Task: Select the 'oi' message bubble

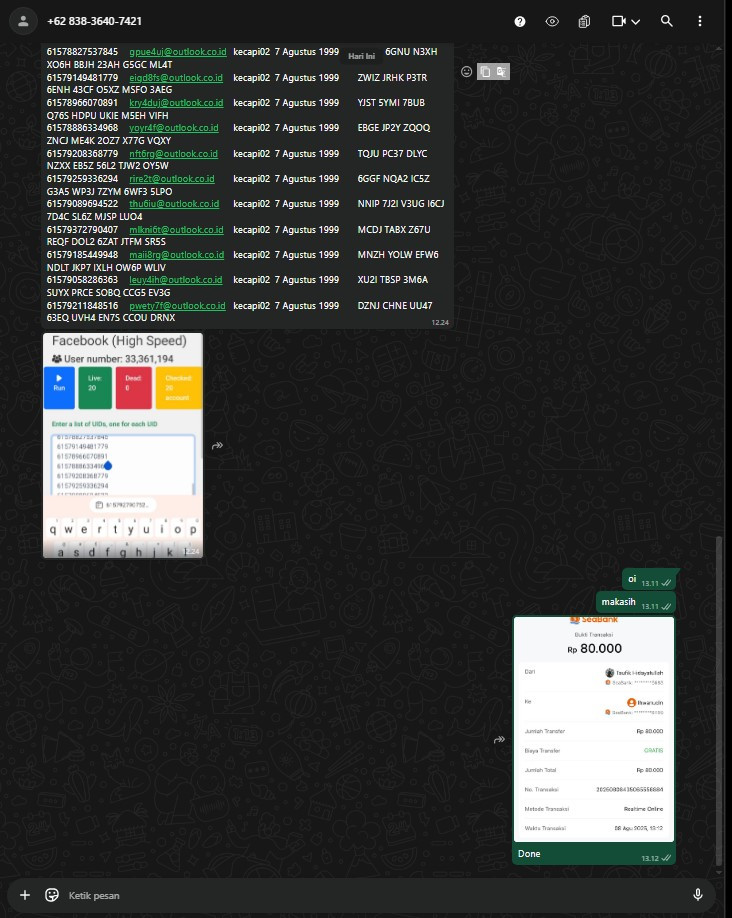Action: click(x=649, y=579)
